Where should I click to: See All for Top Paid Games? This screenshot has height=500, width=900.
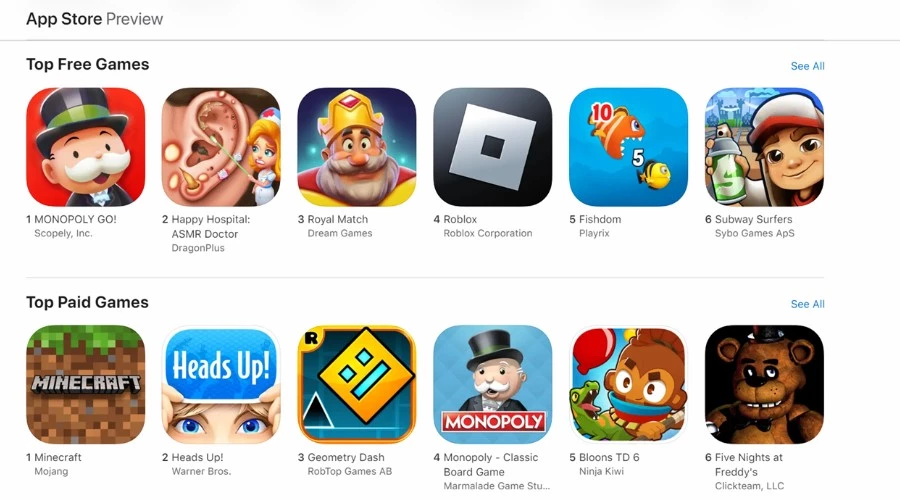pyautogui.click(x=807, y=304)
